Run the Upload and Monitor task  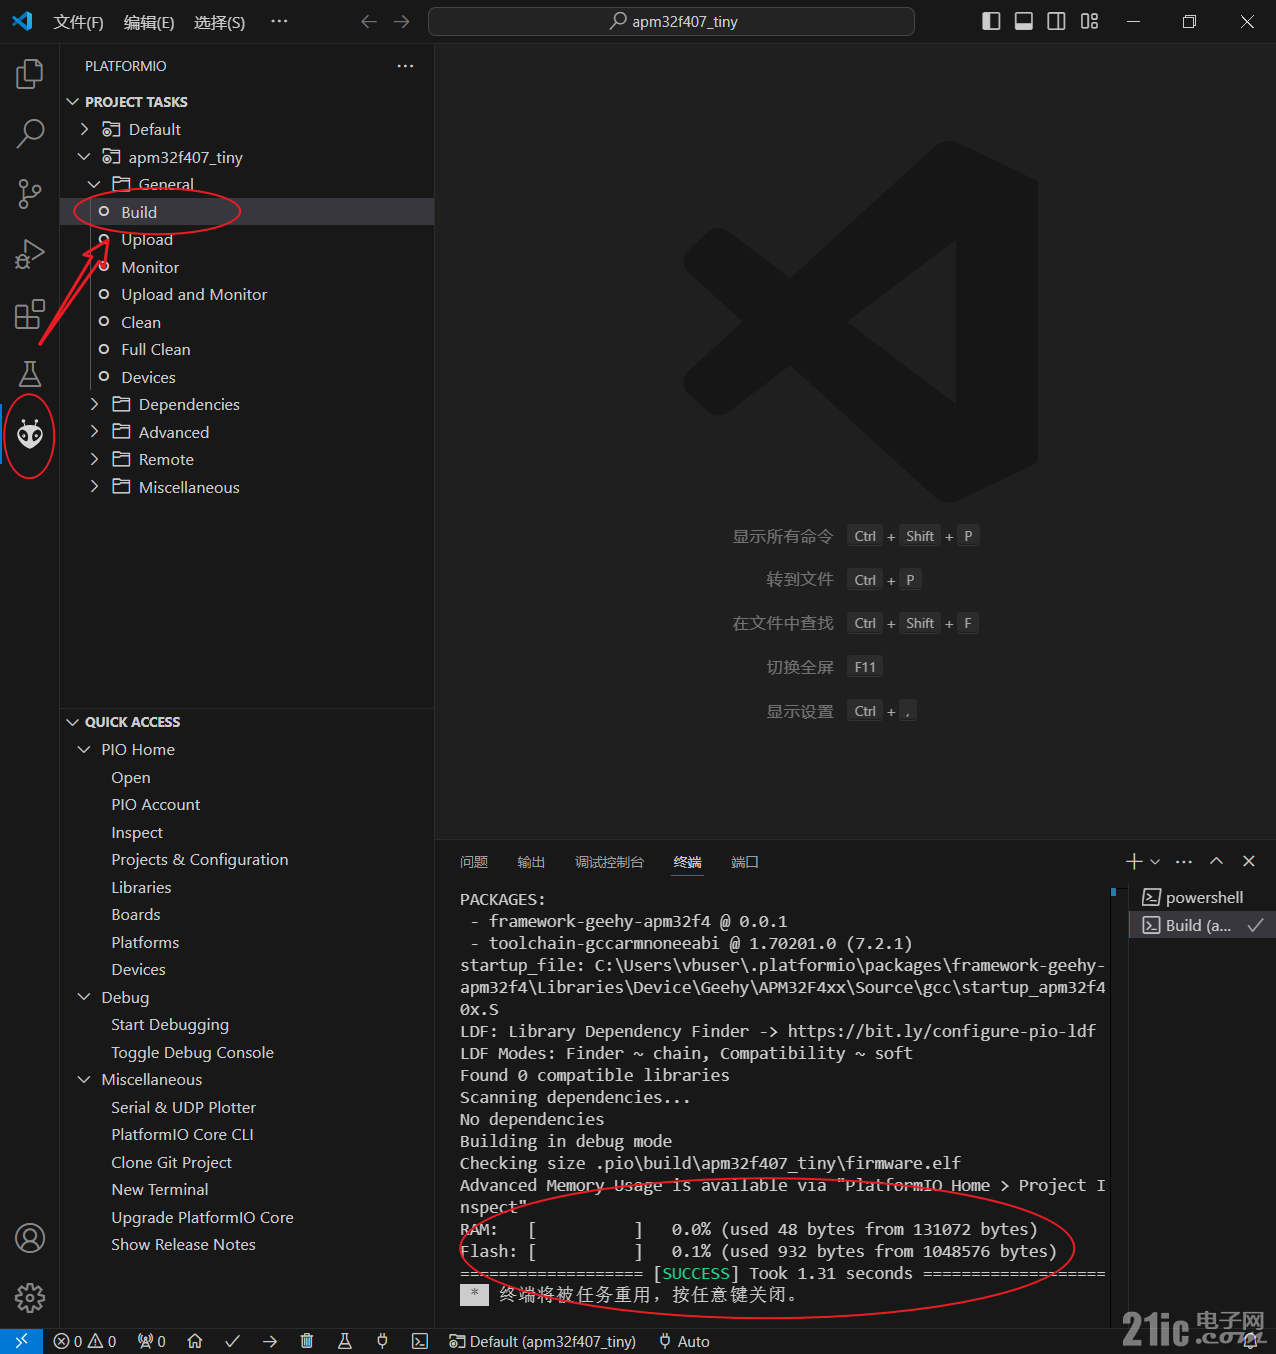click(x=247, y=294)
